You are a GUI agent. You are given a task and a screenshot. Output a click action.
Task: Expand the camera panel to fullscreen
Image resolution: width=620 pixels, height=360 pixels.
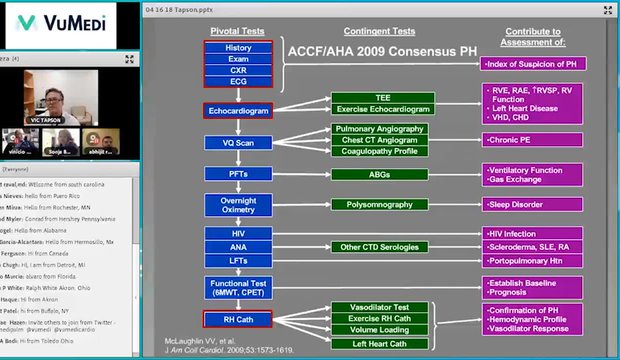[129, 59]
